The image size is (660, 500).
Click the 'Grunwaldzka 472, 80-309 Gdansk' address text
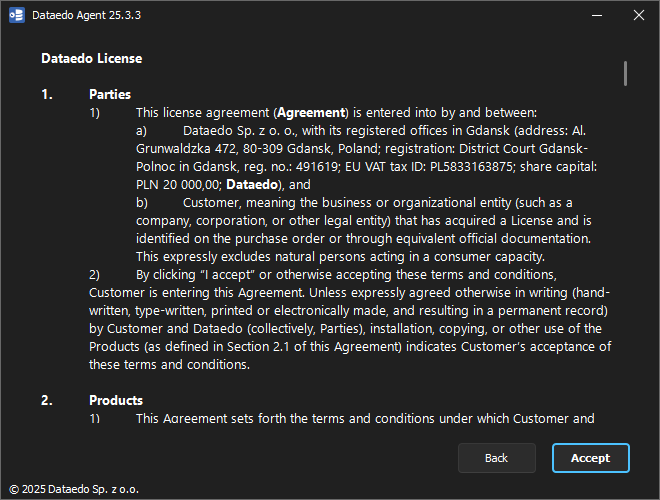[234, 149]
